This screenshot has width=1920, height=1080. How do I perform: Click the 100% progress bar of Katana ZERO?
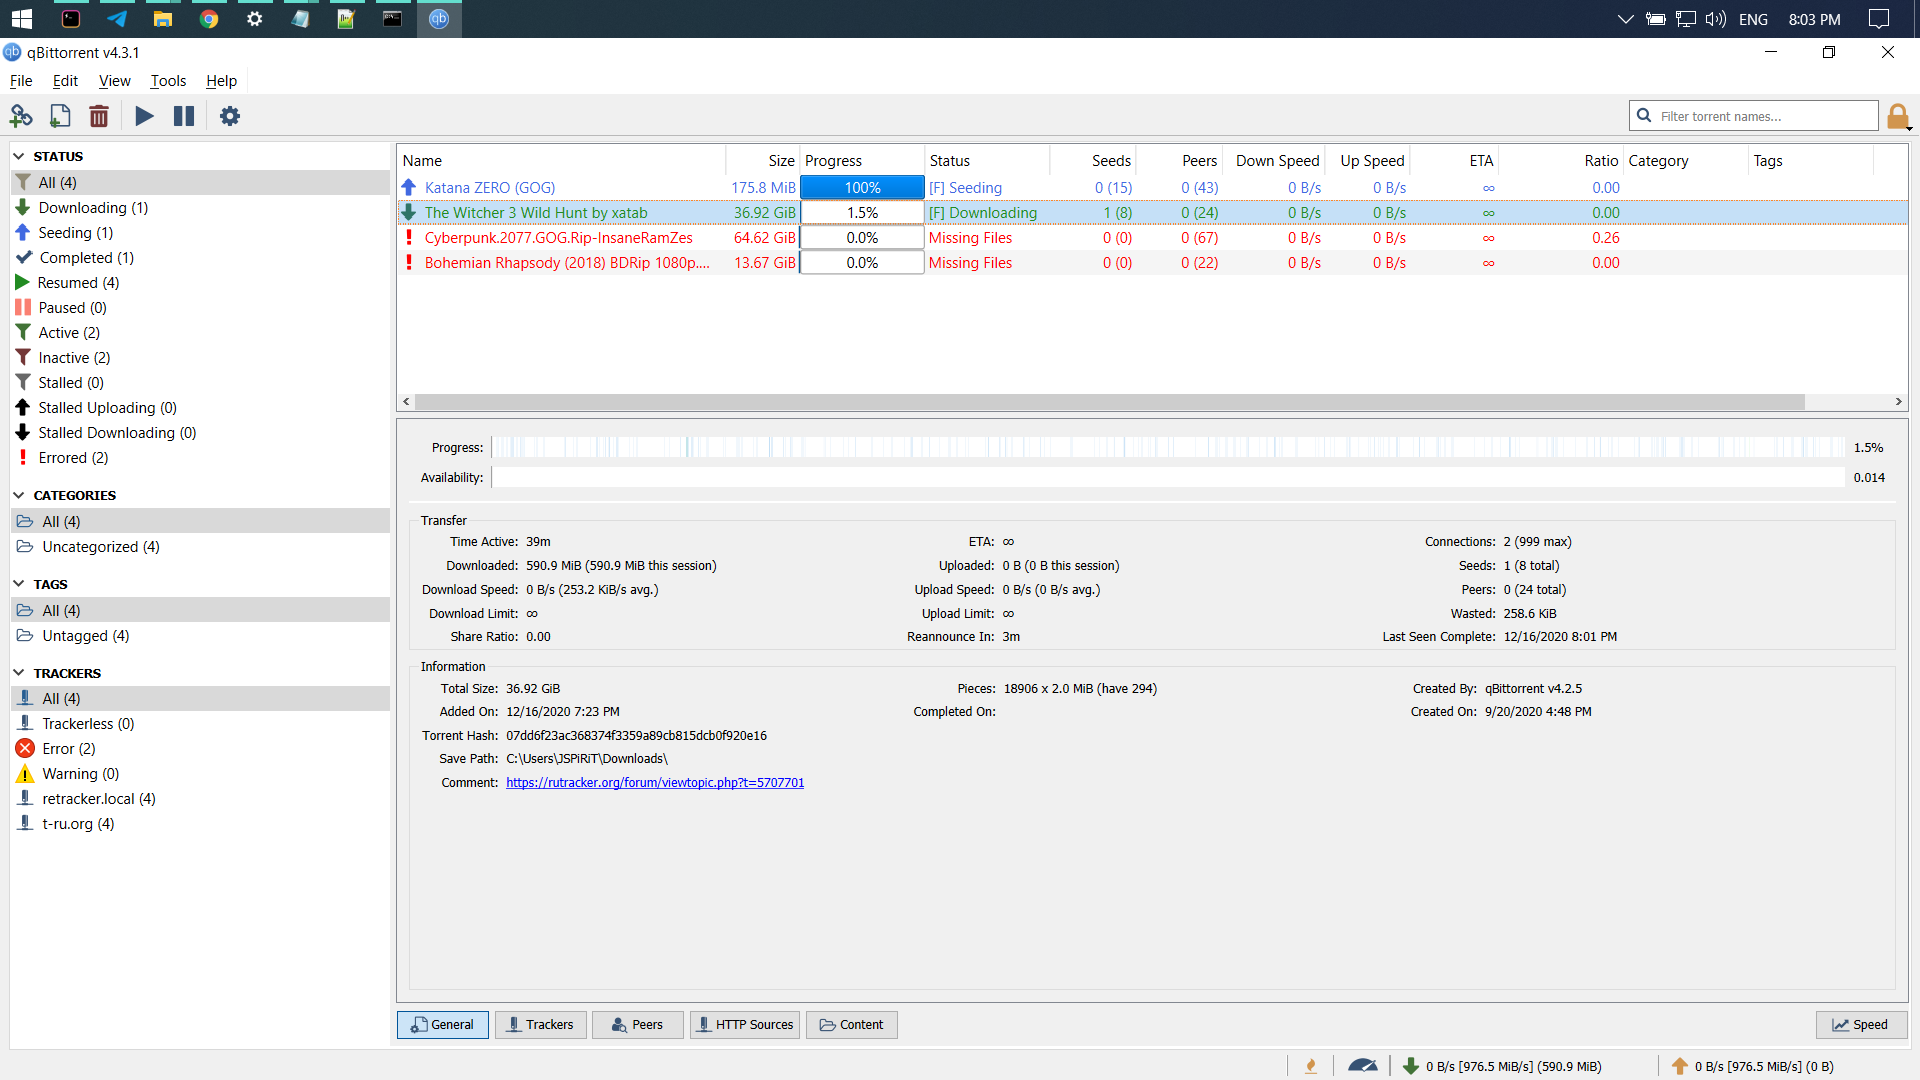click(862, 187)
